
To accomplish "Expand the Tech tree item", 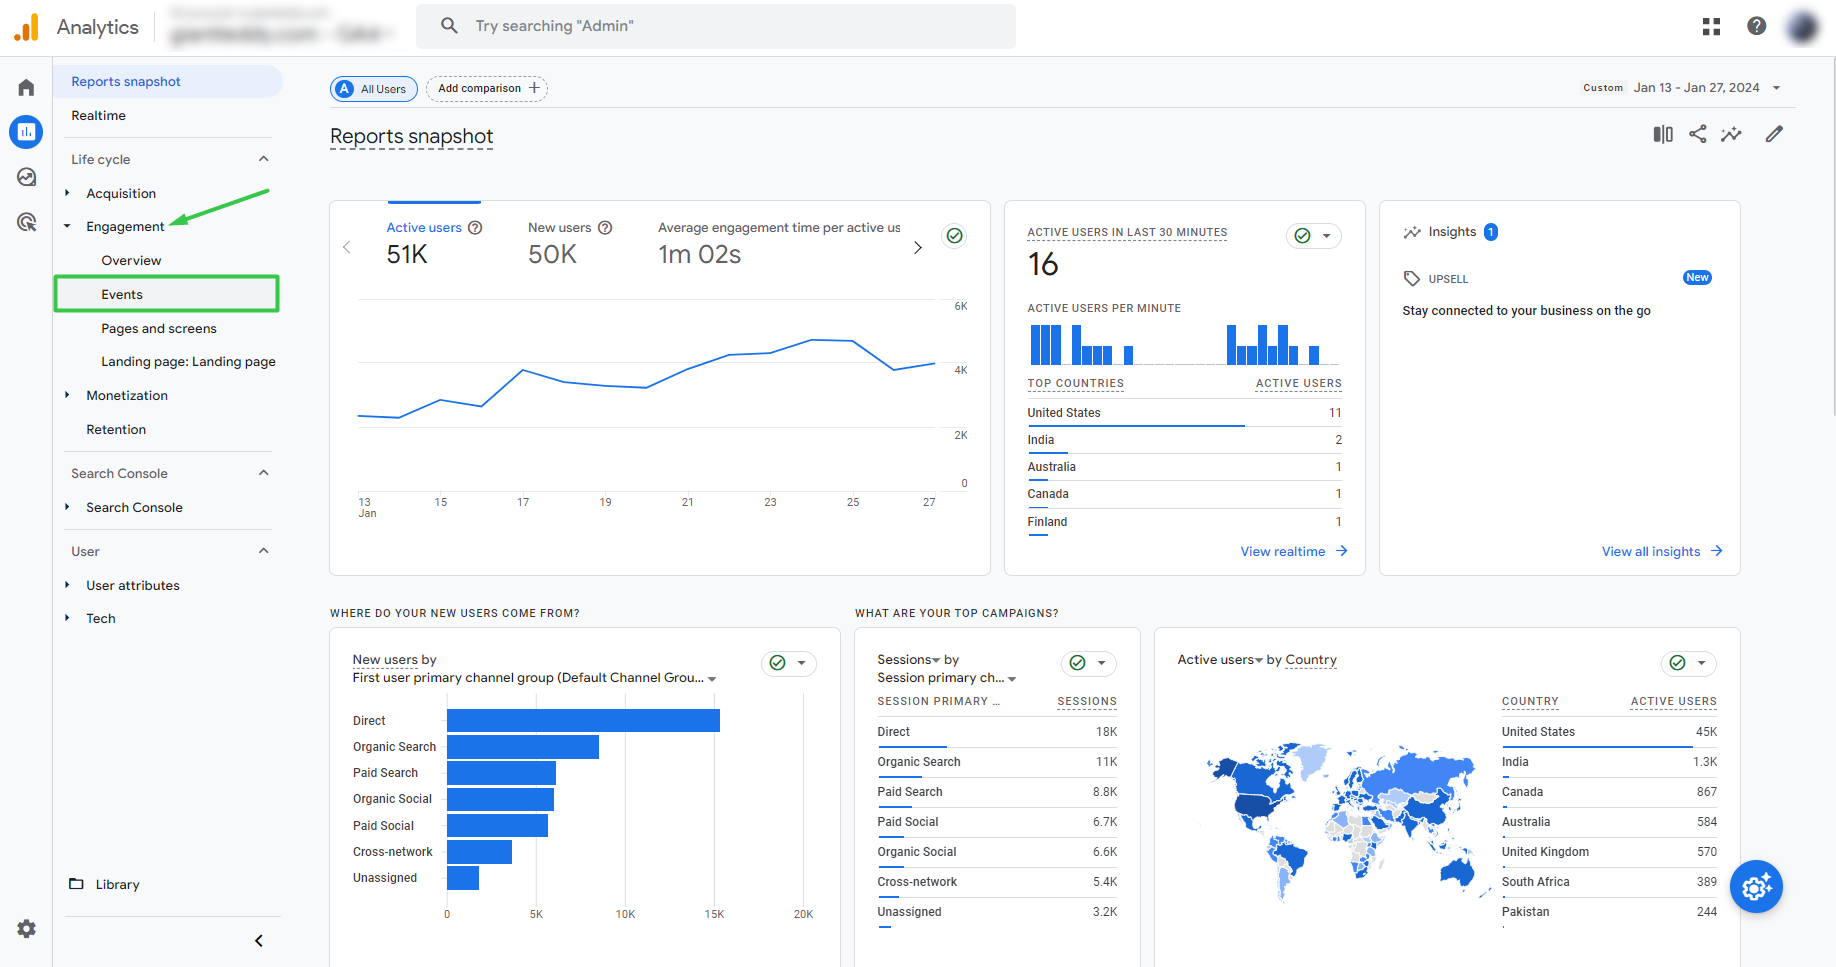I will pos(67,618).
